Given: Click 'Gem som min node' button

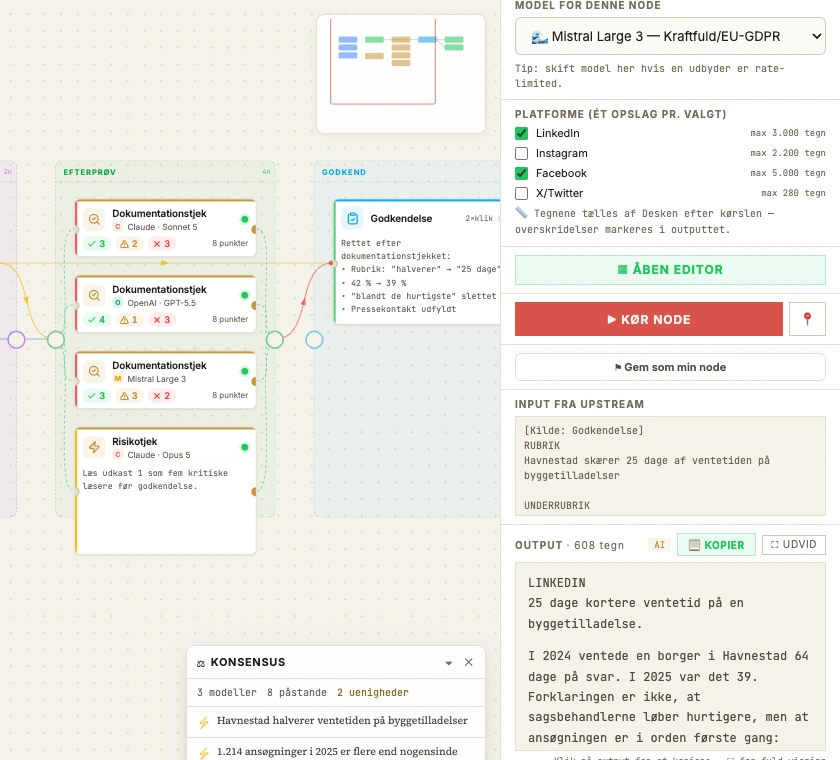Looking at the screenshot, I should (670, 367).
